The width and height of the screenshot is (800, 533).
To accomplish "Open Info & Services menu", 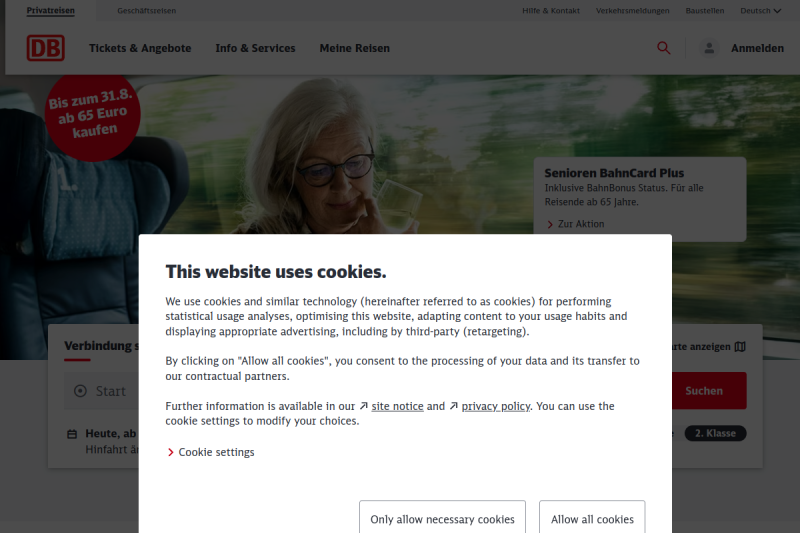I will click(x=255, y=48).
